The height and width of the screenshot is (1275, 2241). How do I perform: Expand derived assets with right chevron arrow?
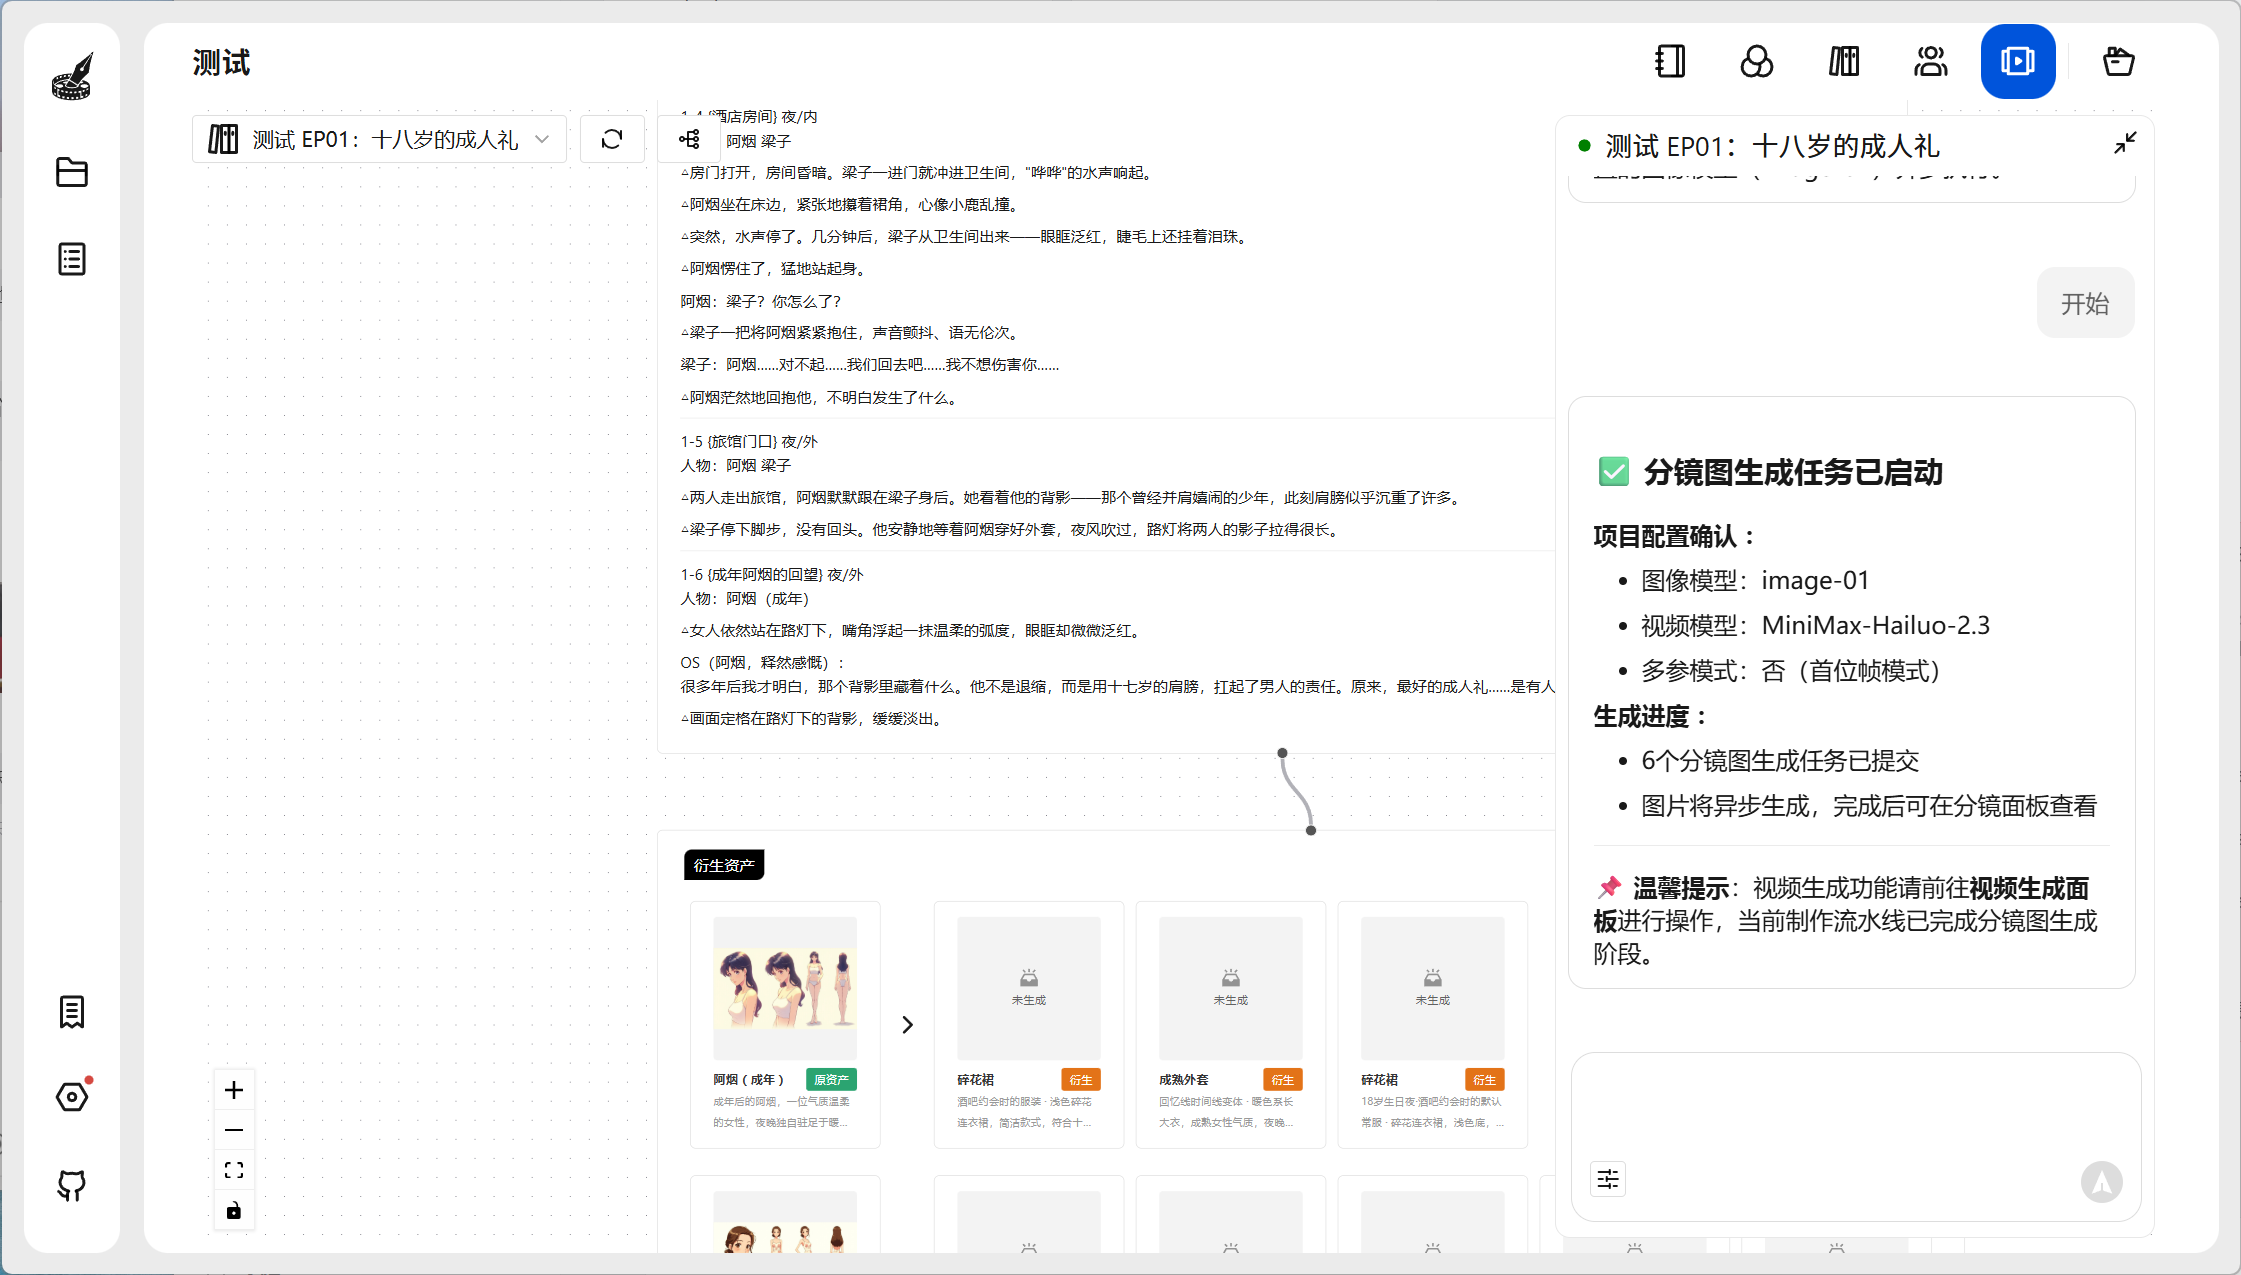coord(907,1025)
